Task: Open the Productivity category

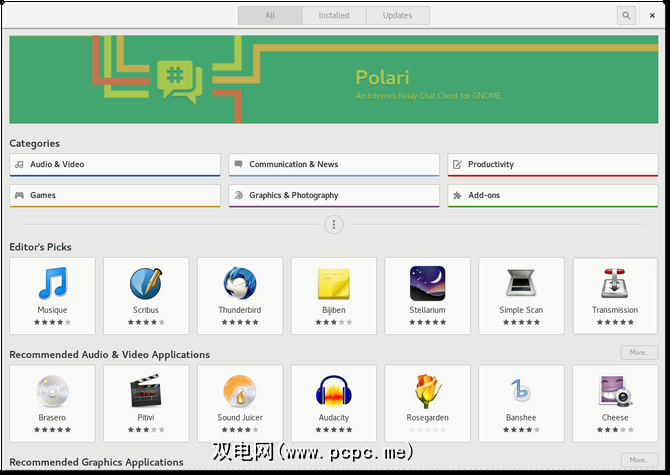Action: click(x=553, y=165)
